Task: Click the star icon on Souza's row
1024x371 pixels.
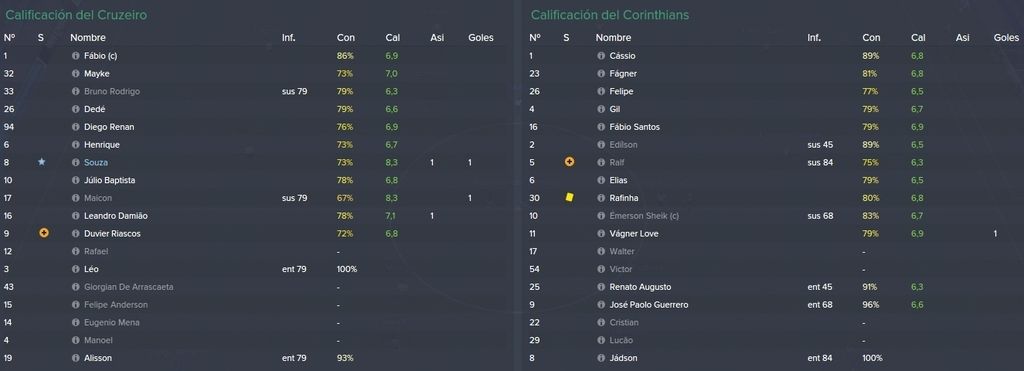Action: pyautogui.click(x=42, y=161)
